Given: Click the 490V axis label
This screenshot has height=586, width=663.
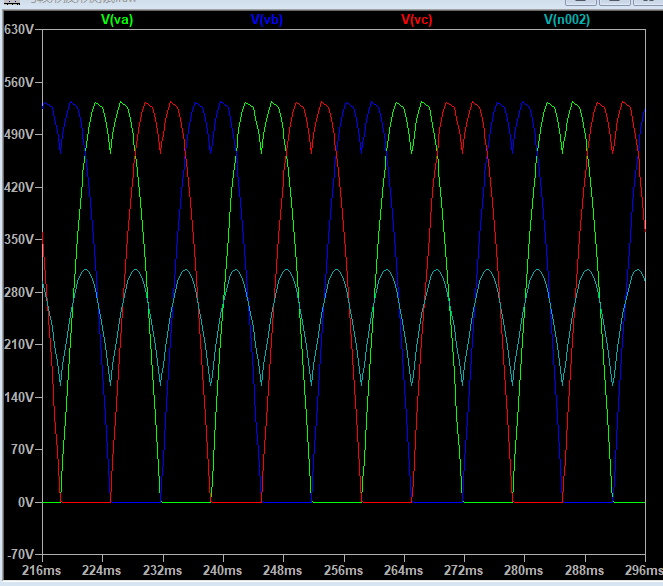Looking at the screenshot, I should [x=19, y=134].
